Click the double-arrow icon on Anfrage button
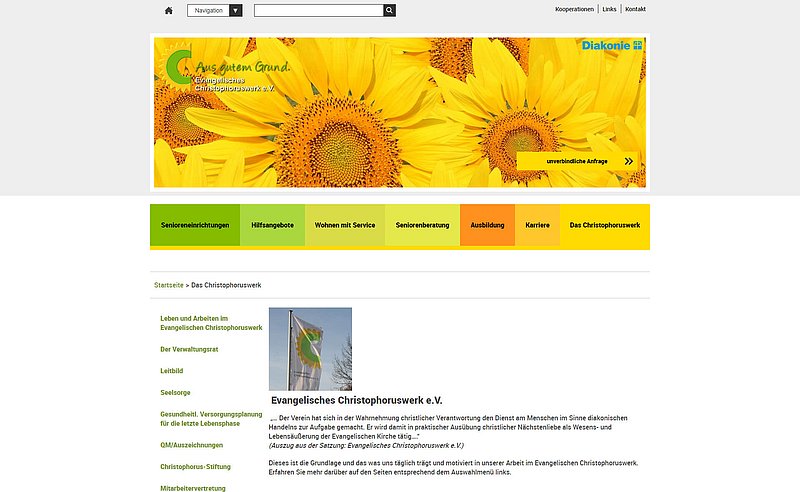Image resolution: width=800 pixels, height=492 pixels. click(x=629, y=161)
